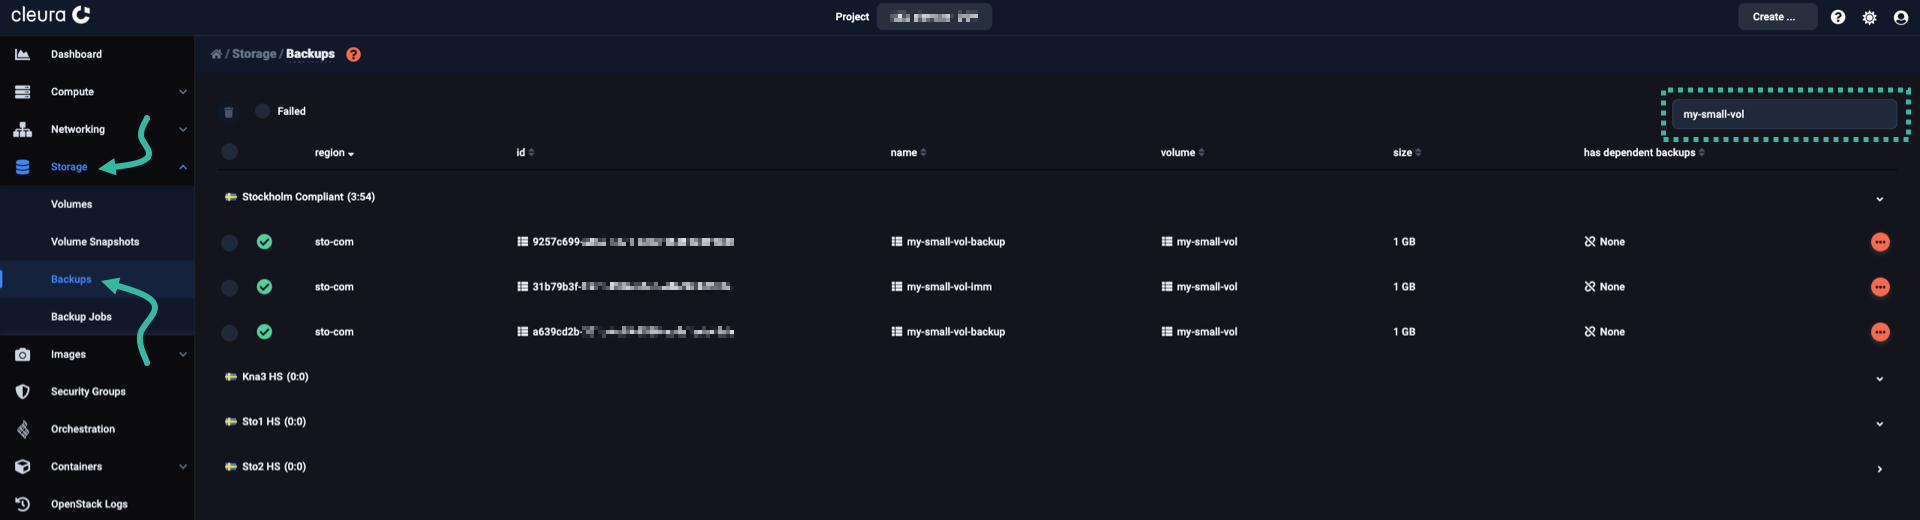
Task: Sort table by name column
Action: coord(908,153)
